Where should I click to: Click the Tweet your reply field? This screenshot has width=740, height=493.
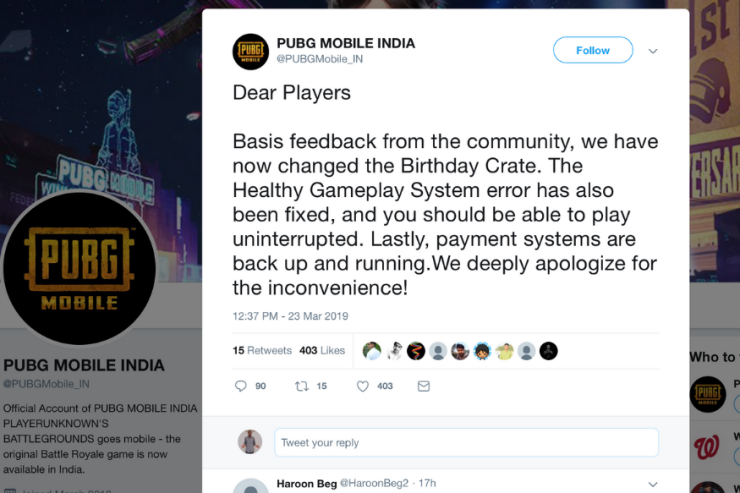(x=466, y=443)
